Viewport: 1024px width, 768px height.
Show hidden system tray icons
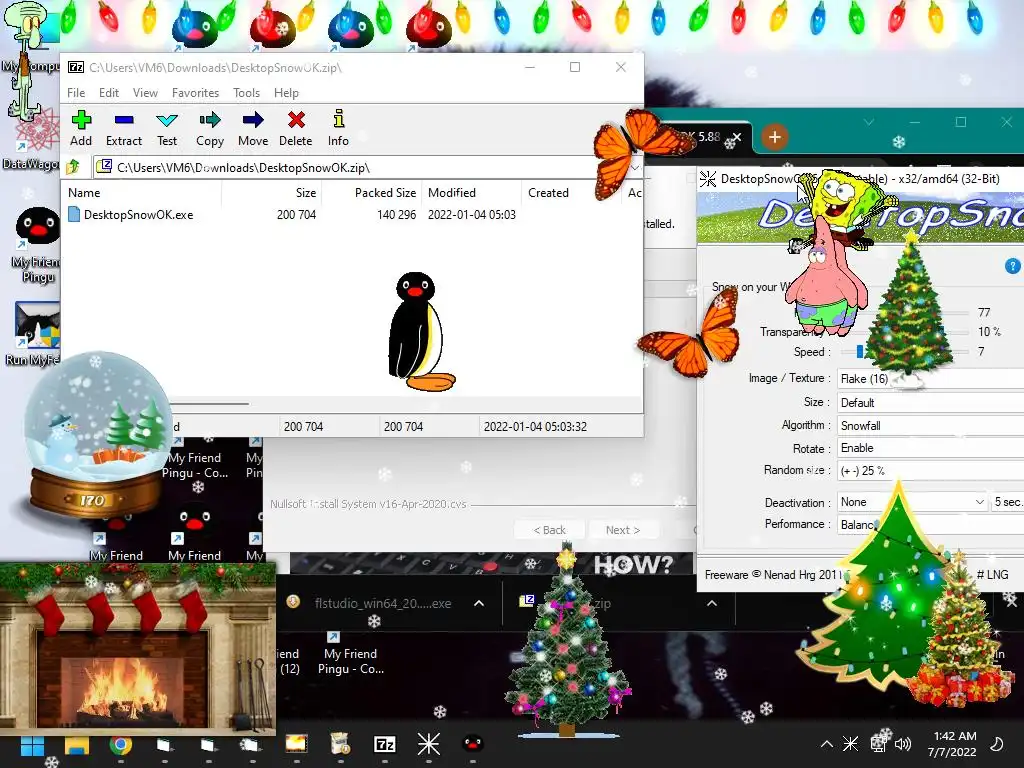click(826, 744)
